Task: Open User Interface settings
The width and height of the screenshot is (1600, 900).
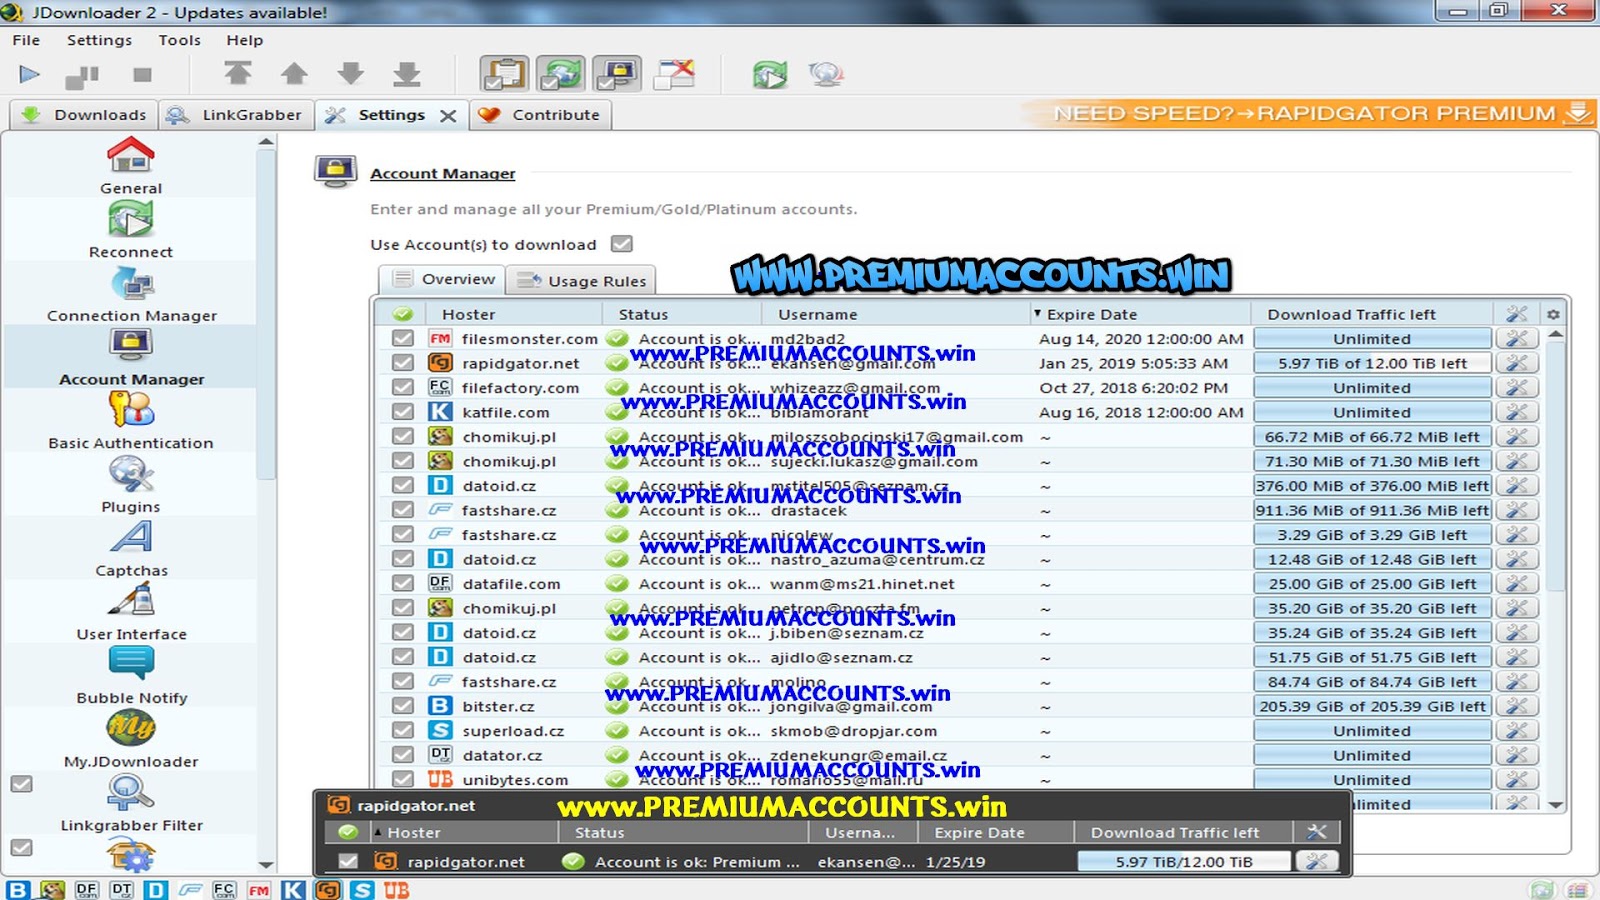Action: (x=131, y=613)
